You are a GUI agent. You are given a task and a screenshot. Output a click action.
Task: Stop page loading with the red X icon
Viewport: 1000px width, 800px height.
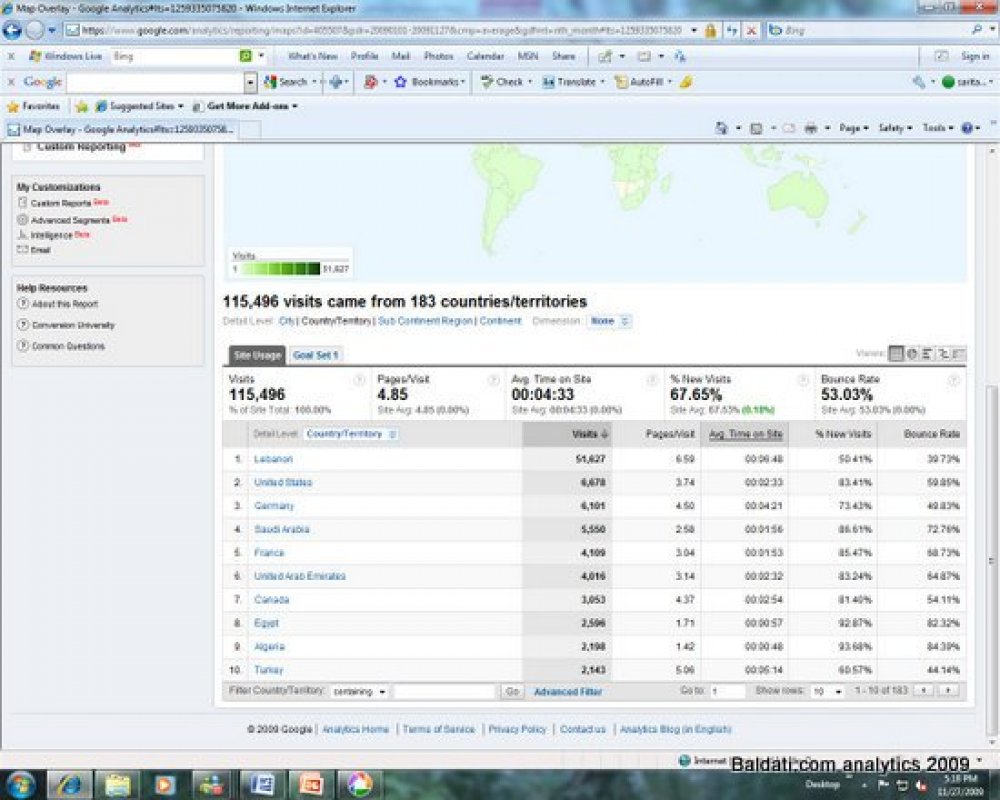pyautogui.click(x=752, y=30)
